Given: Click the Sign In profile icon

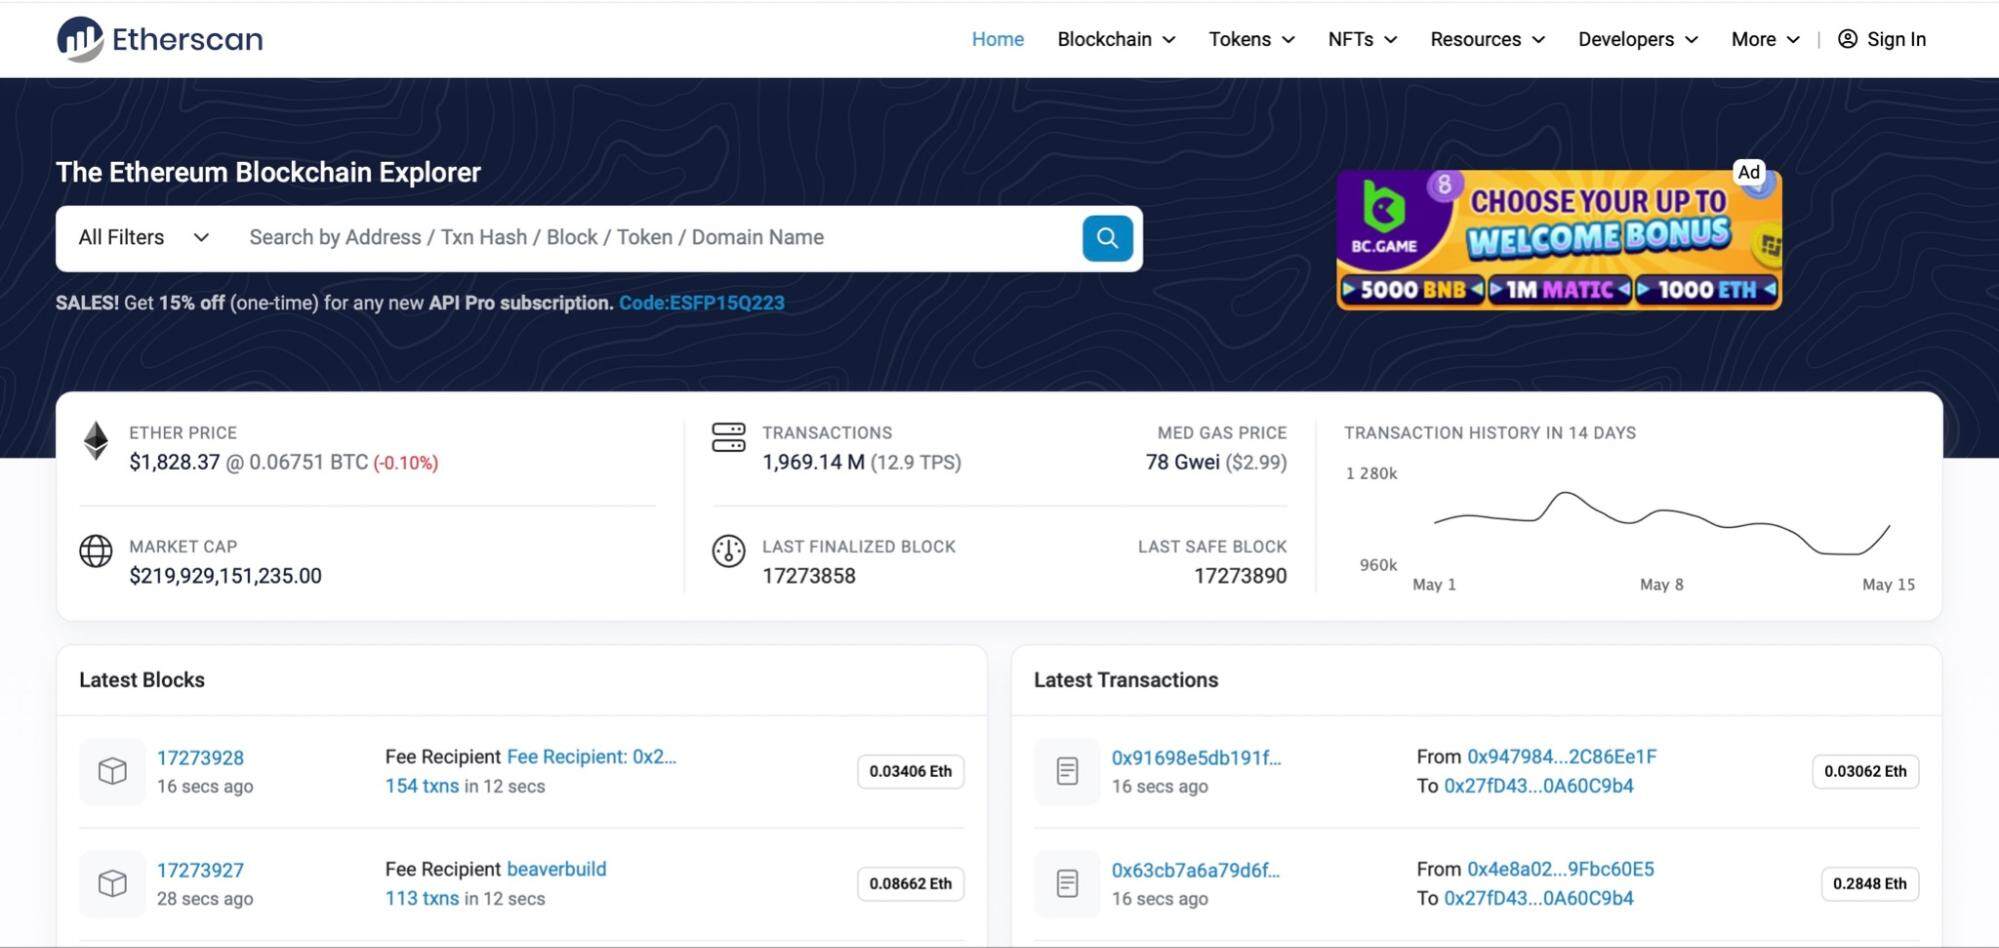Looking at the screenshot, I should click(1845, 39).
